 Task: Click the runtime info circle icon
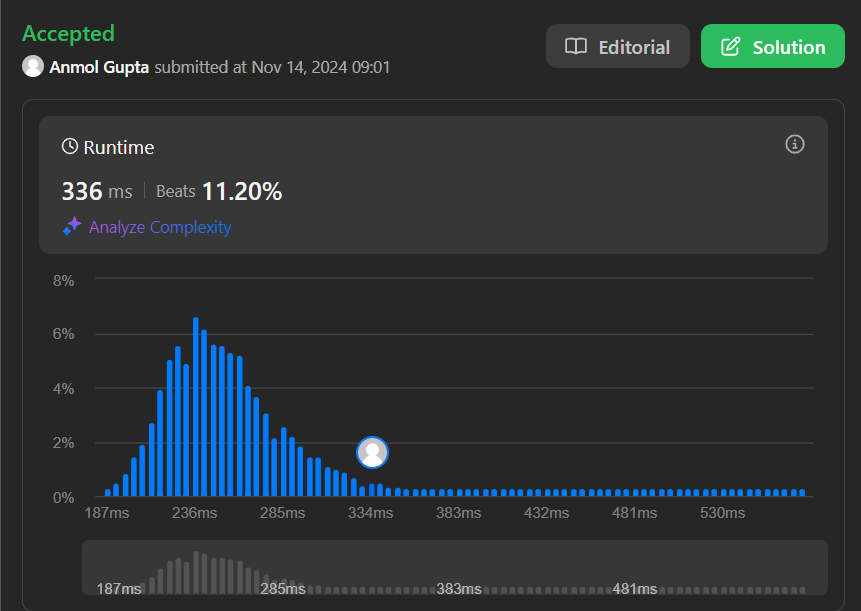[795, 144]
